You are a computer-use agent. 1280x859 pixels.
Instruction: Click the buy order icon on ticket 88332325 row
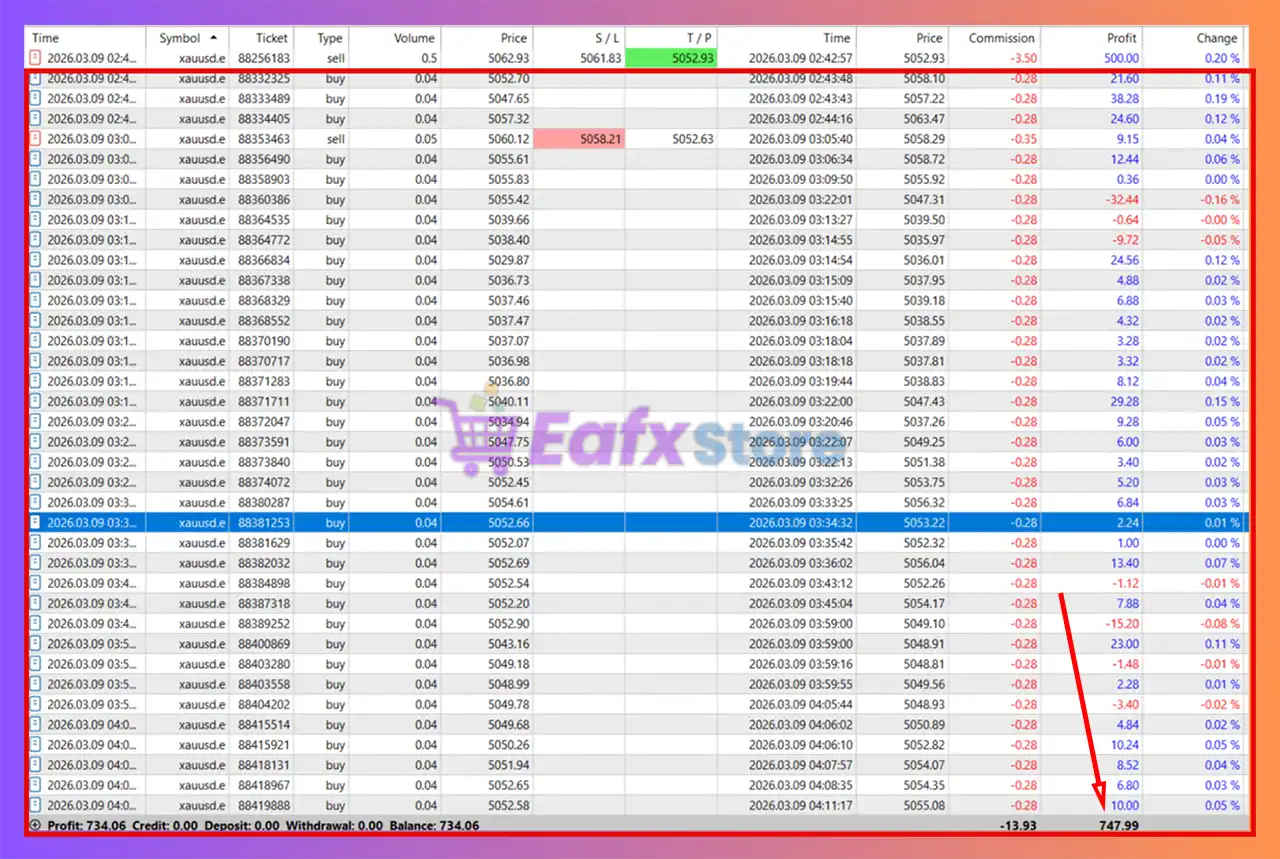click(36, 78)
